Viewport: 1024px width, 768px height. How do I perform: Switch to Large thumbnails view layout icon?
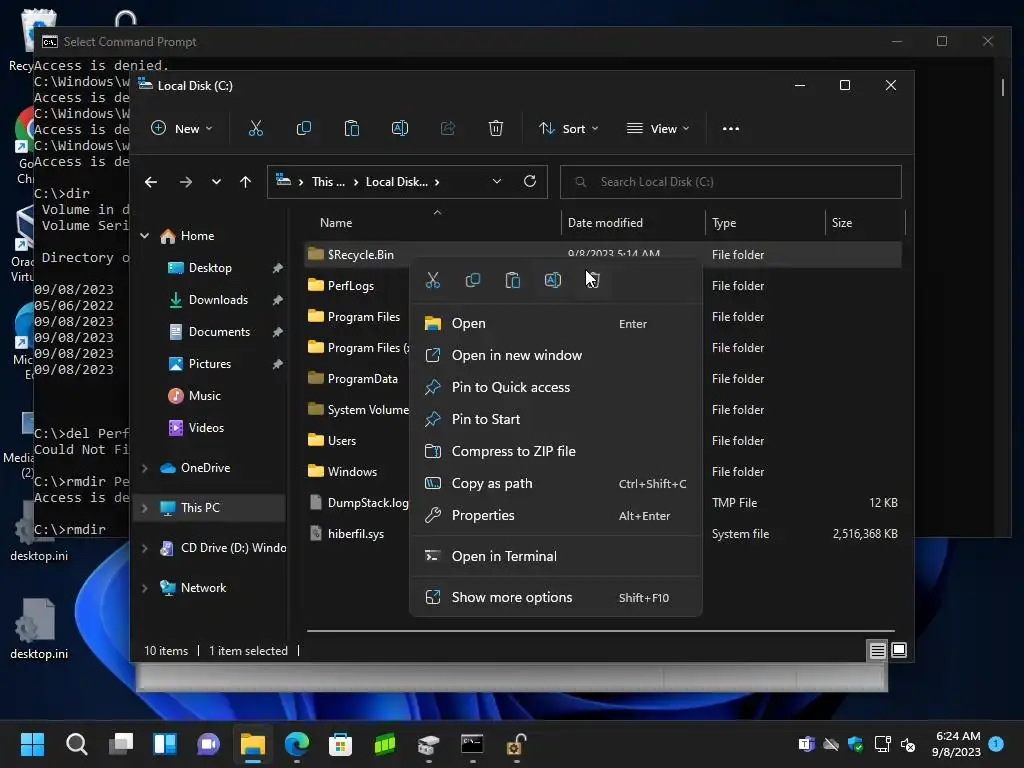(899, 650)
